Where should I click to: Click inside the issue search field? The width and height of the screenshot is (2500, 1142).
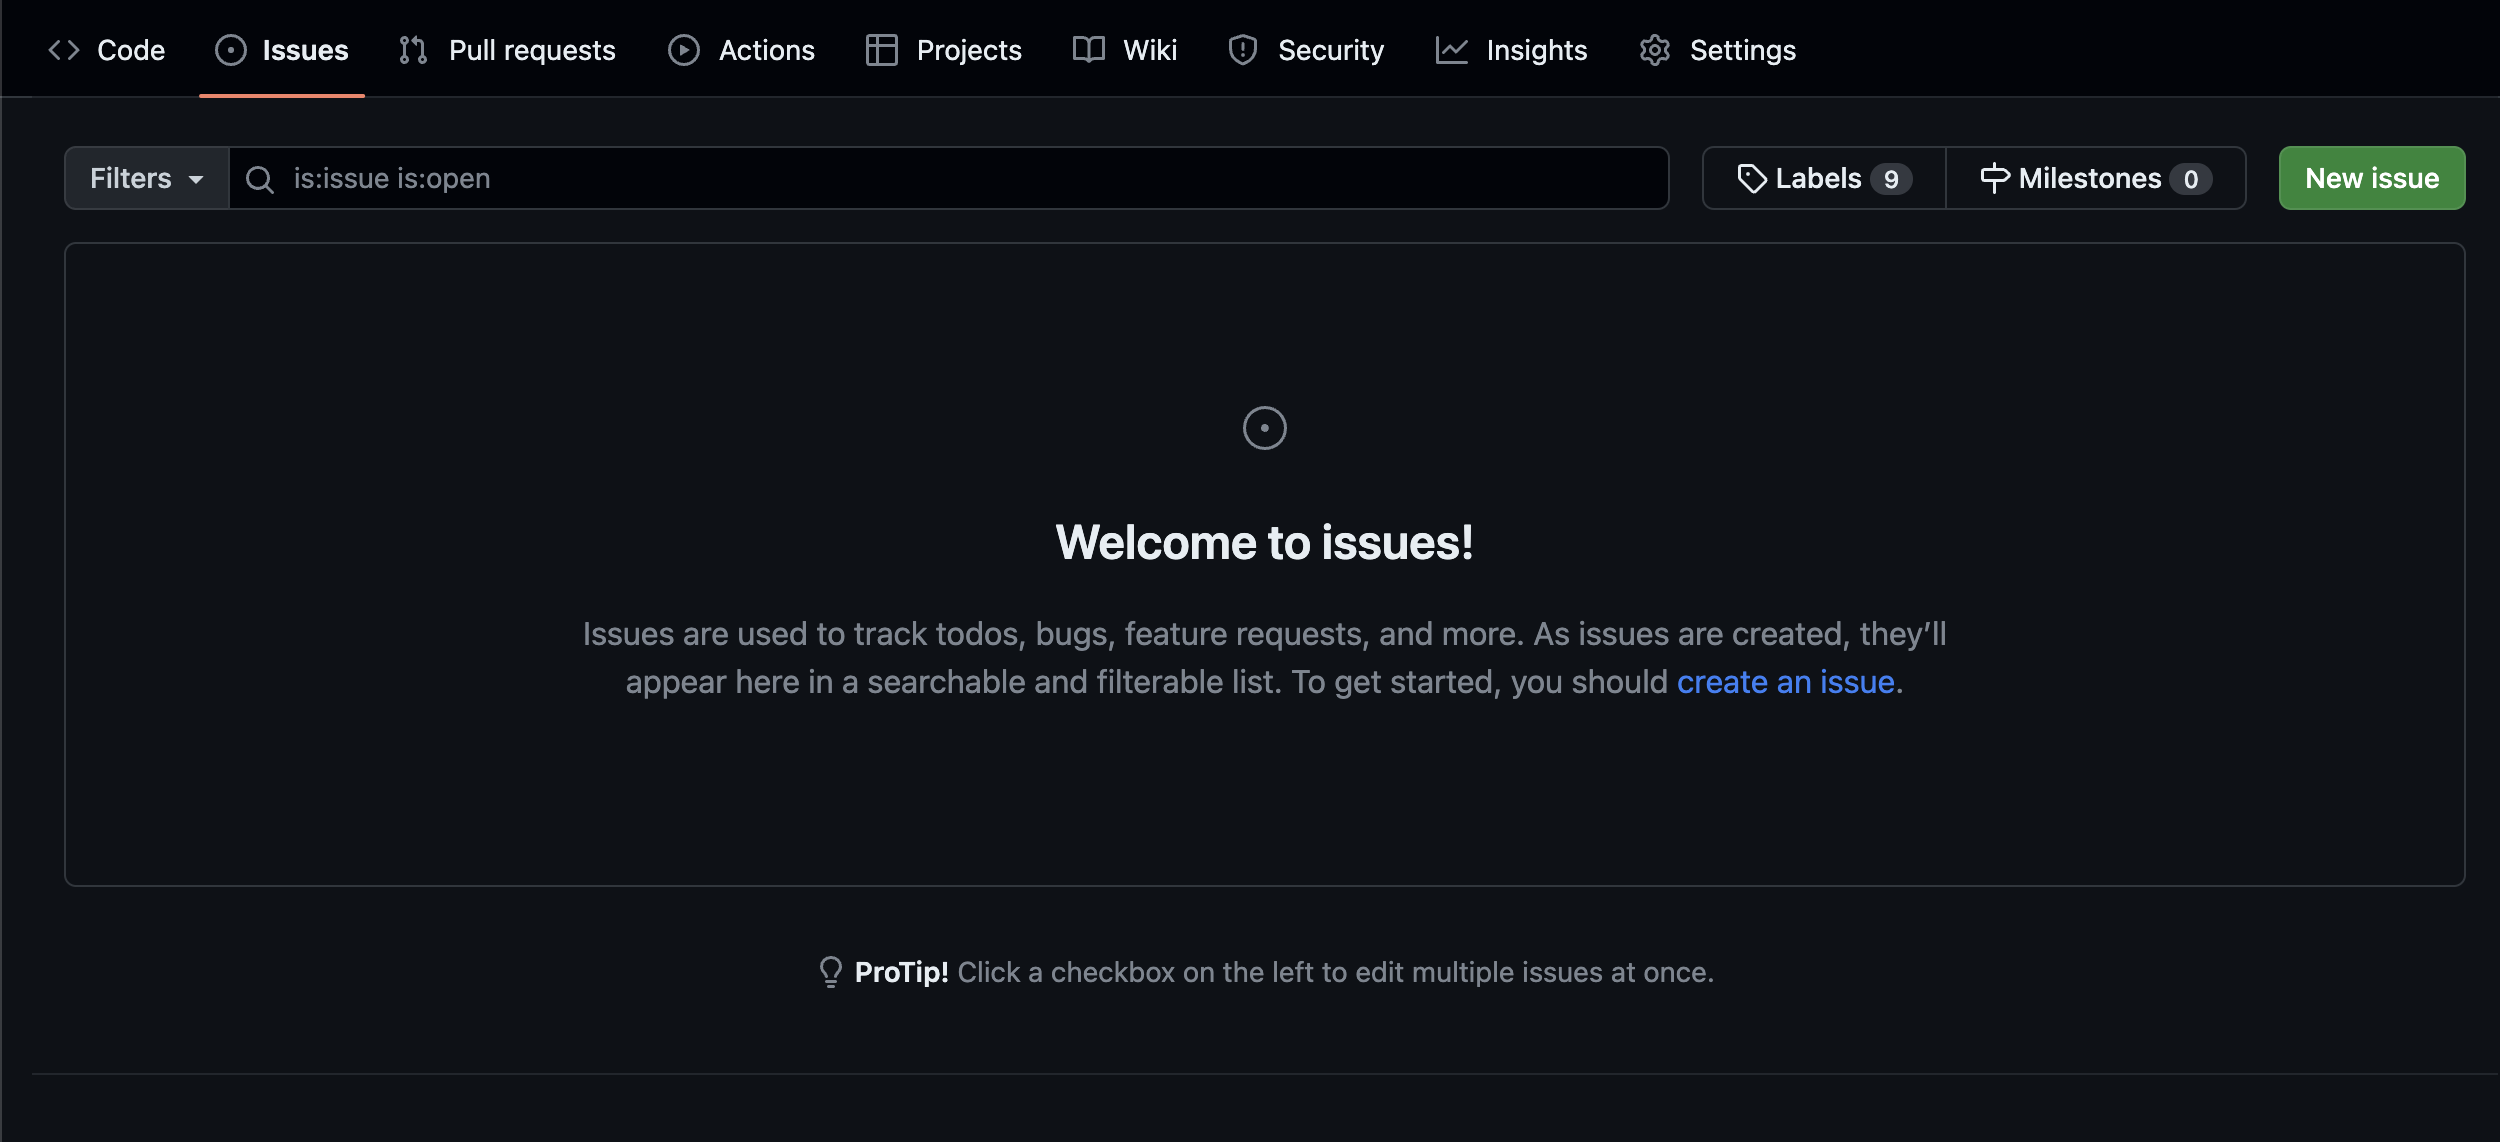pos(900,178)
